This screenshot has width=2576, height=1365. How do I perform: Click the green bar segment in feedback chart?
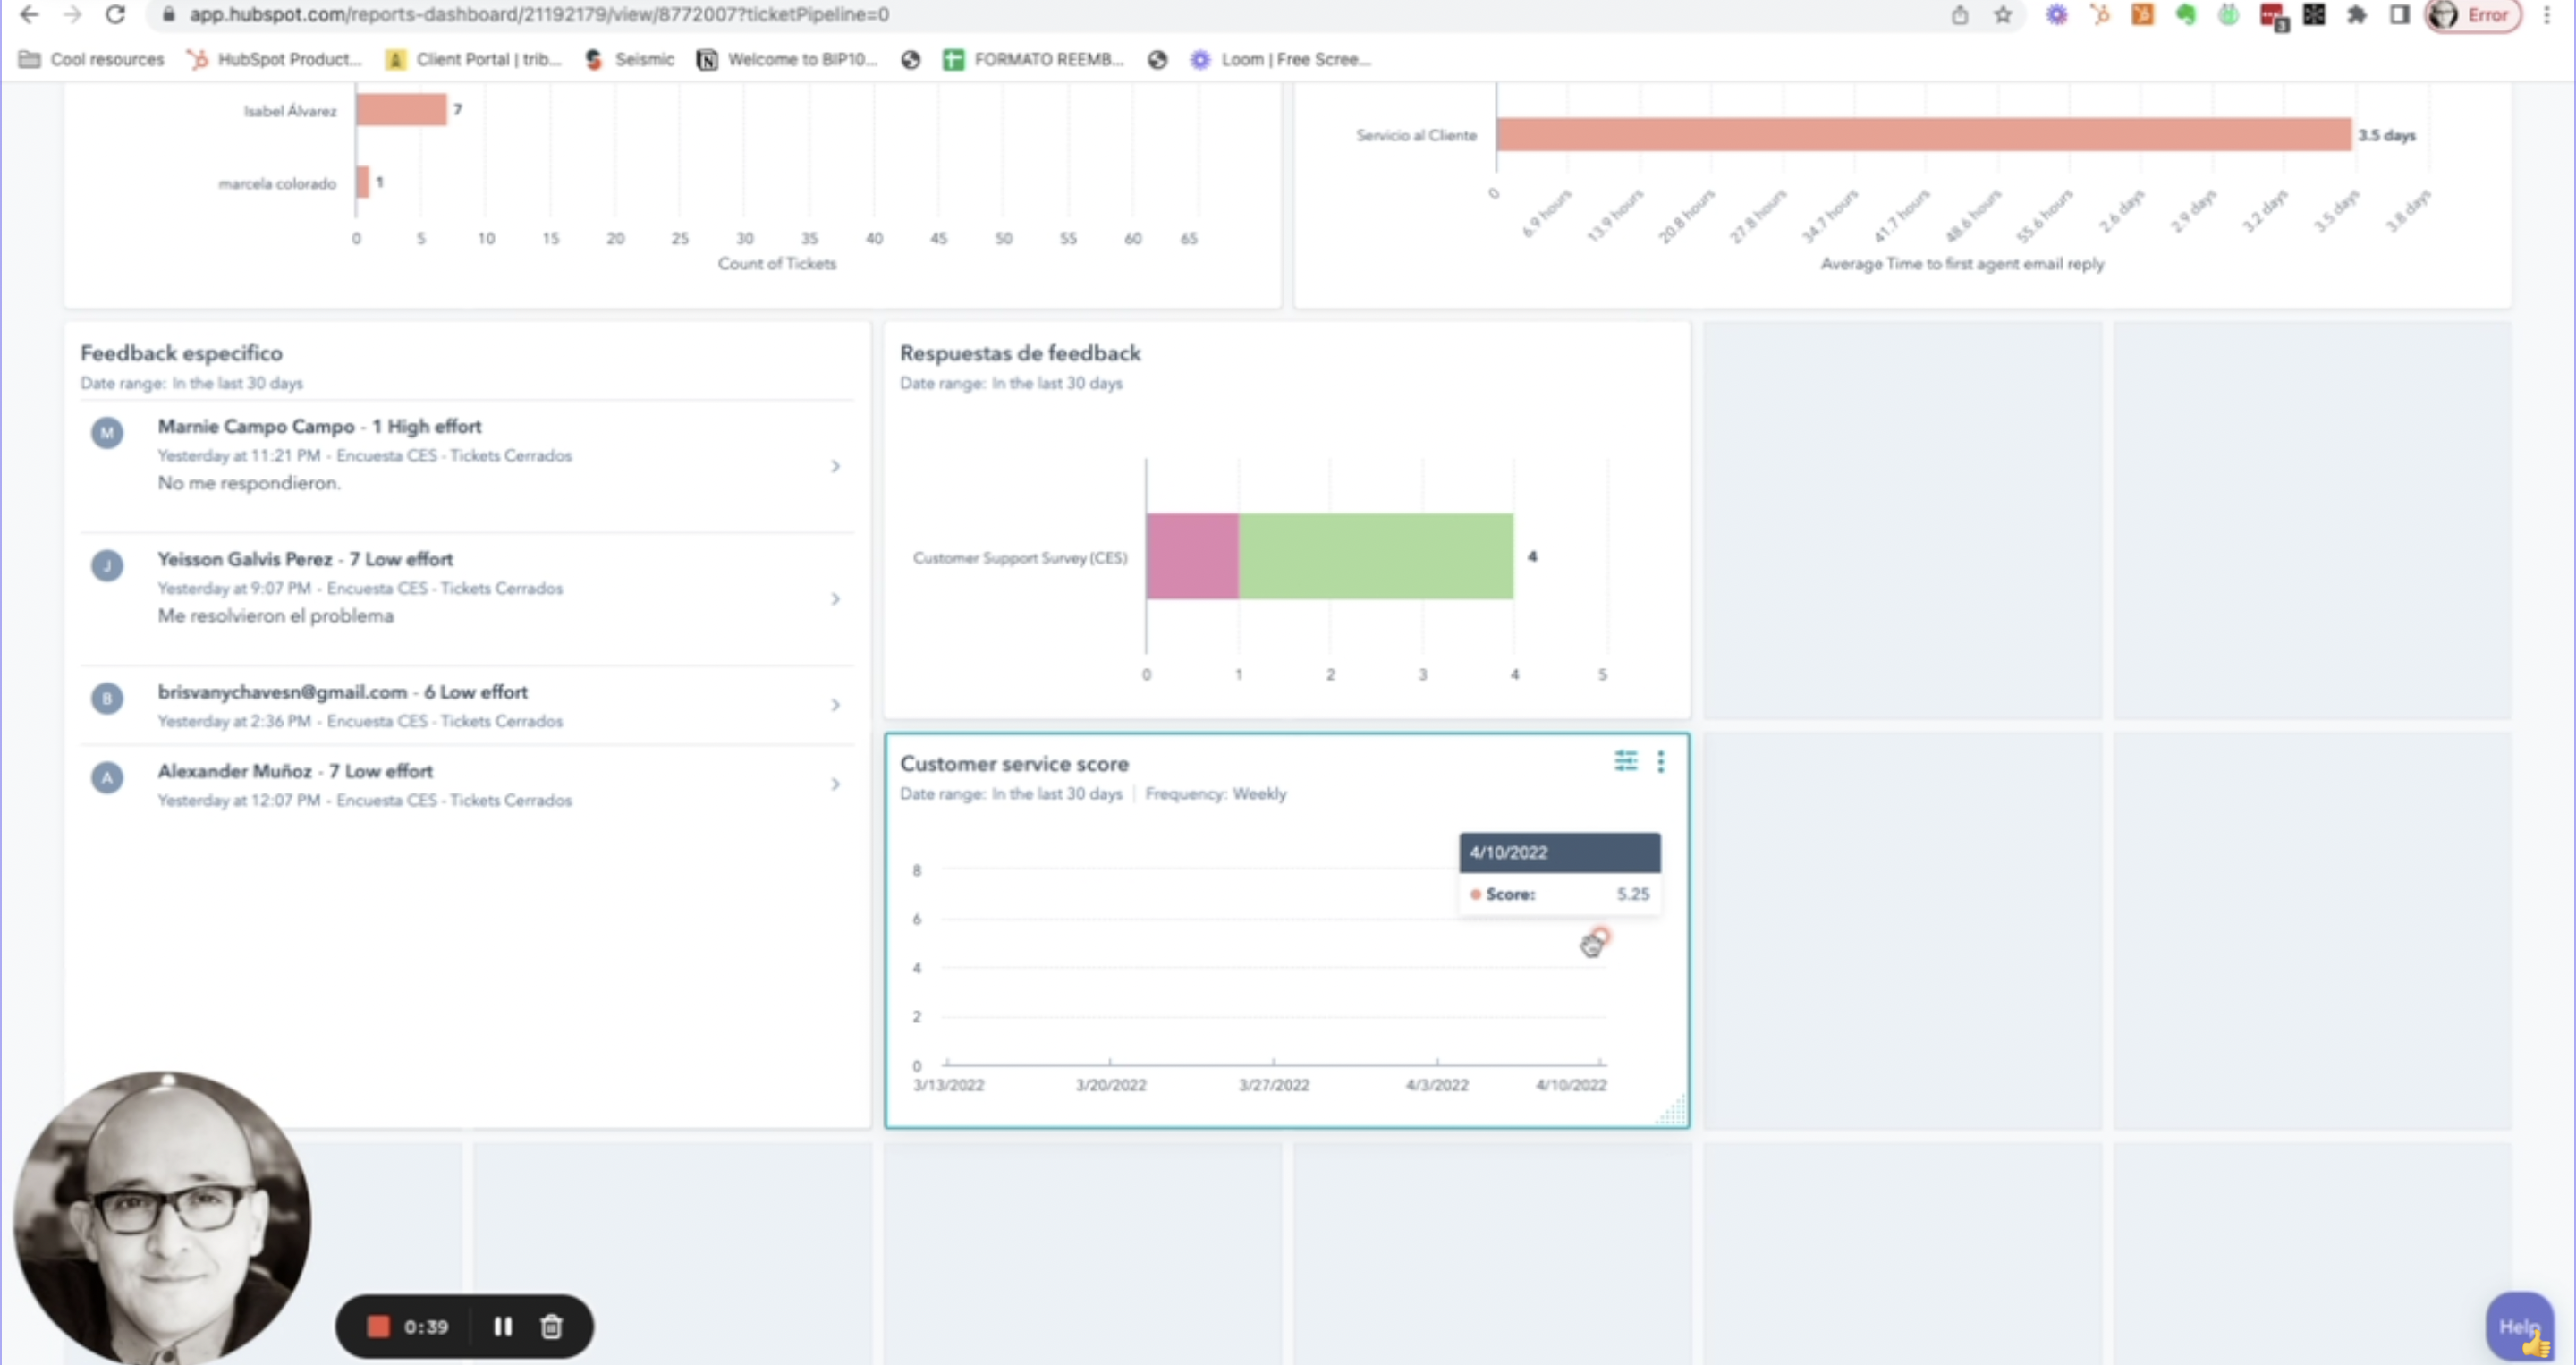tap(1375, 556)
